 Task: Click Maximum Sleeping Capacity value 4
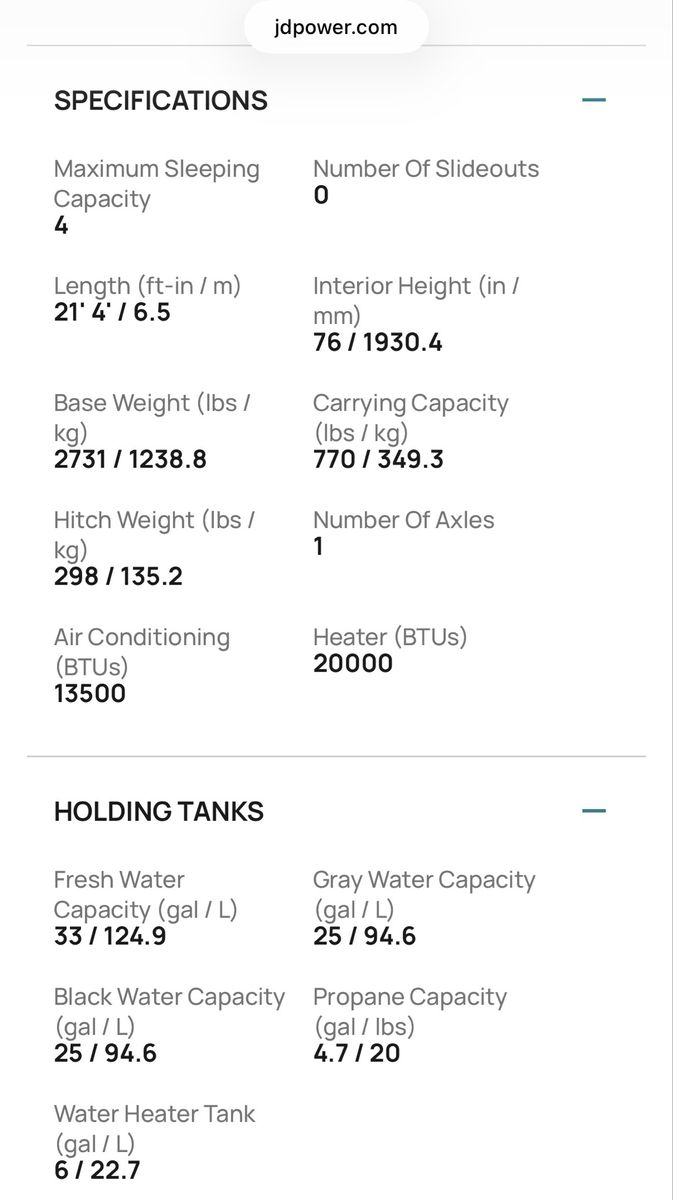point(61,226)
